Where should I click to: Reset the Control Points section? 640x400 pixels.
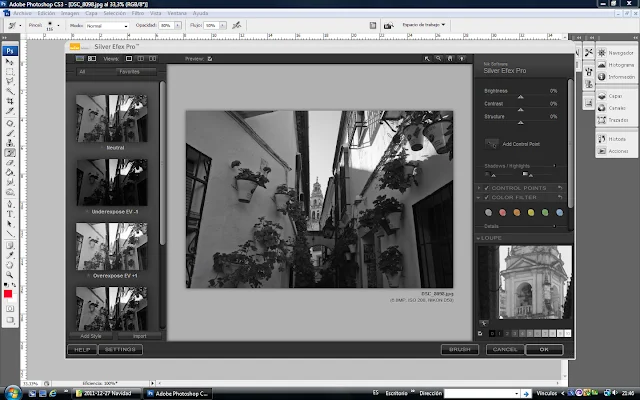[560, 188]
